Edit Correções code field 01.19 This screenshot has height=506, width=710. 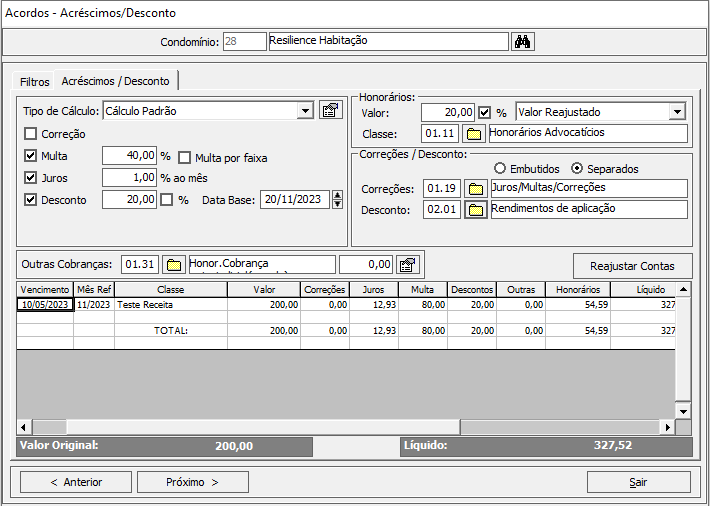[442, 189]
